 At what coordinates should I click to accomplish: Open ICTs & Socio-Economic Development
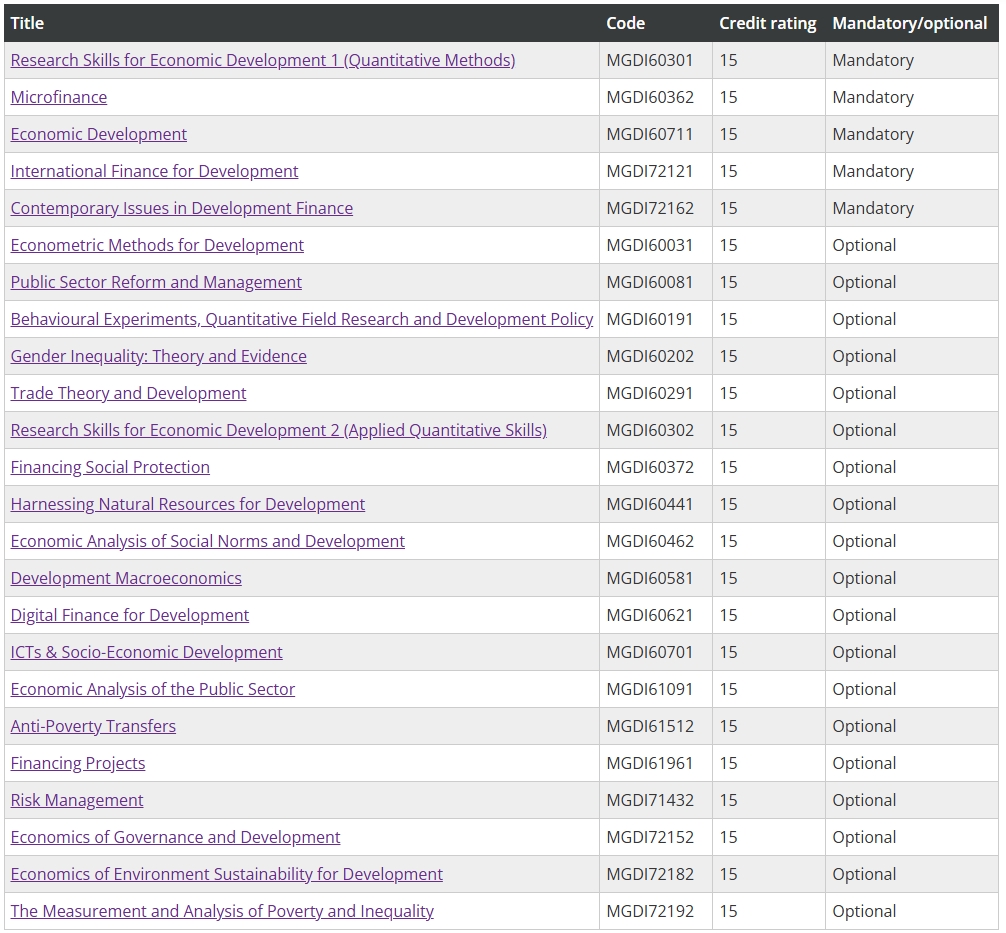pyautogui.click(x=146, y=652)
